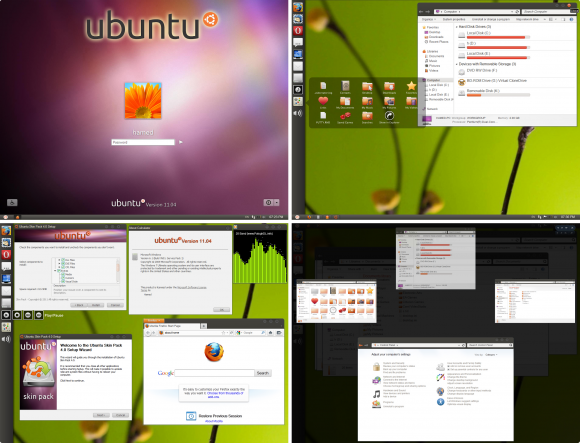Select BD-ROM Drive (G:) Virtual CloneDrive
The height and width of the screenshot is (443, 580).
(492, 81)
